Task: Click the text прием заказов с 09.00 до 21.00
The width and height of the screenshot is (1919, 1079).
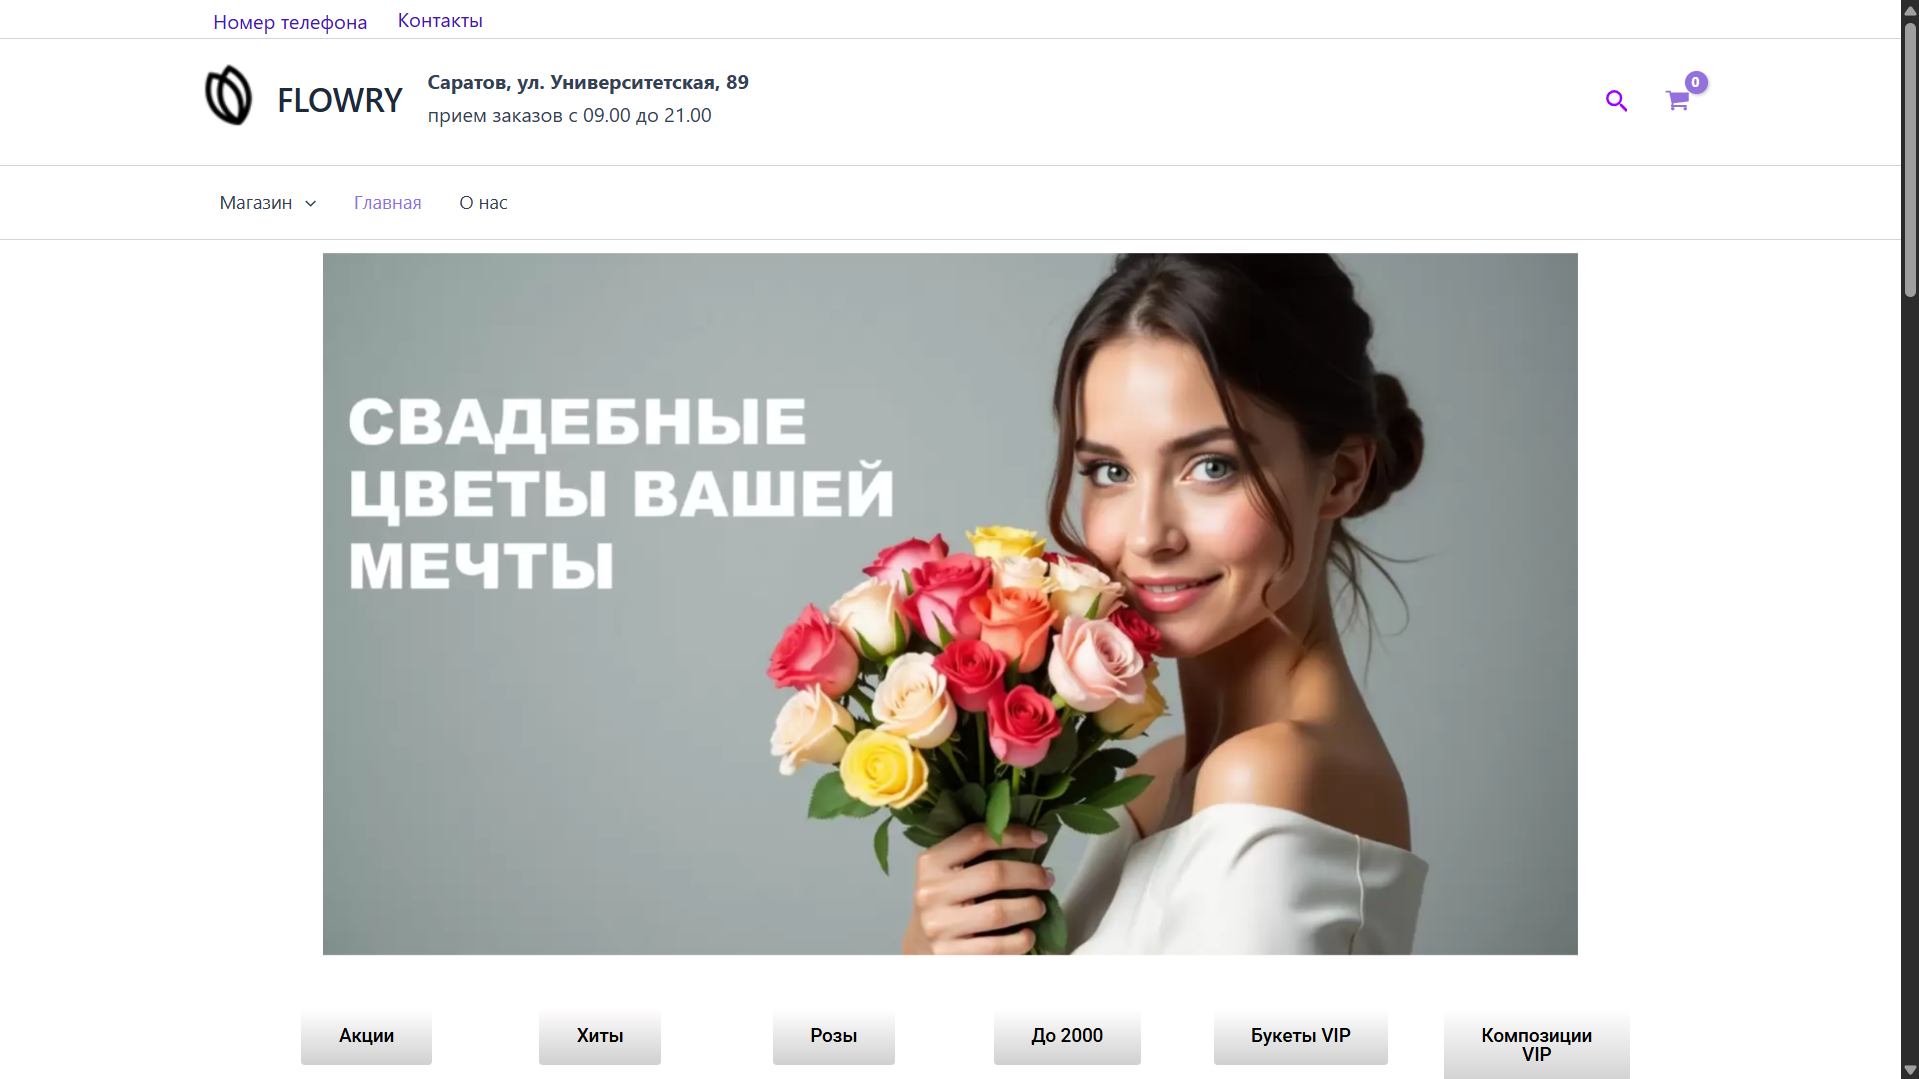Action: click(570, 115)
